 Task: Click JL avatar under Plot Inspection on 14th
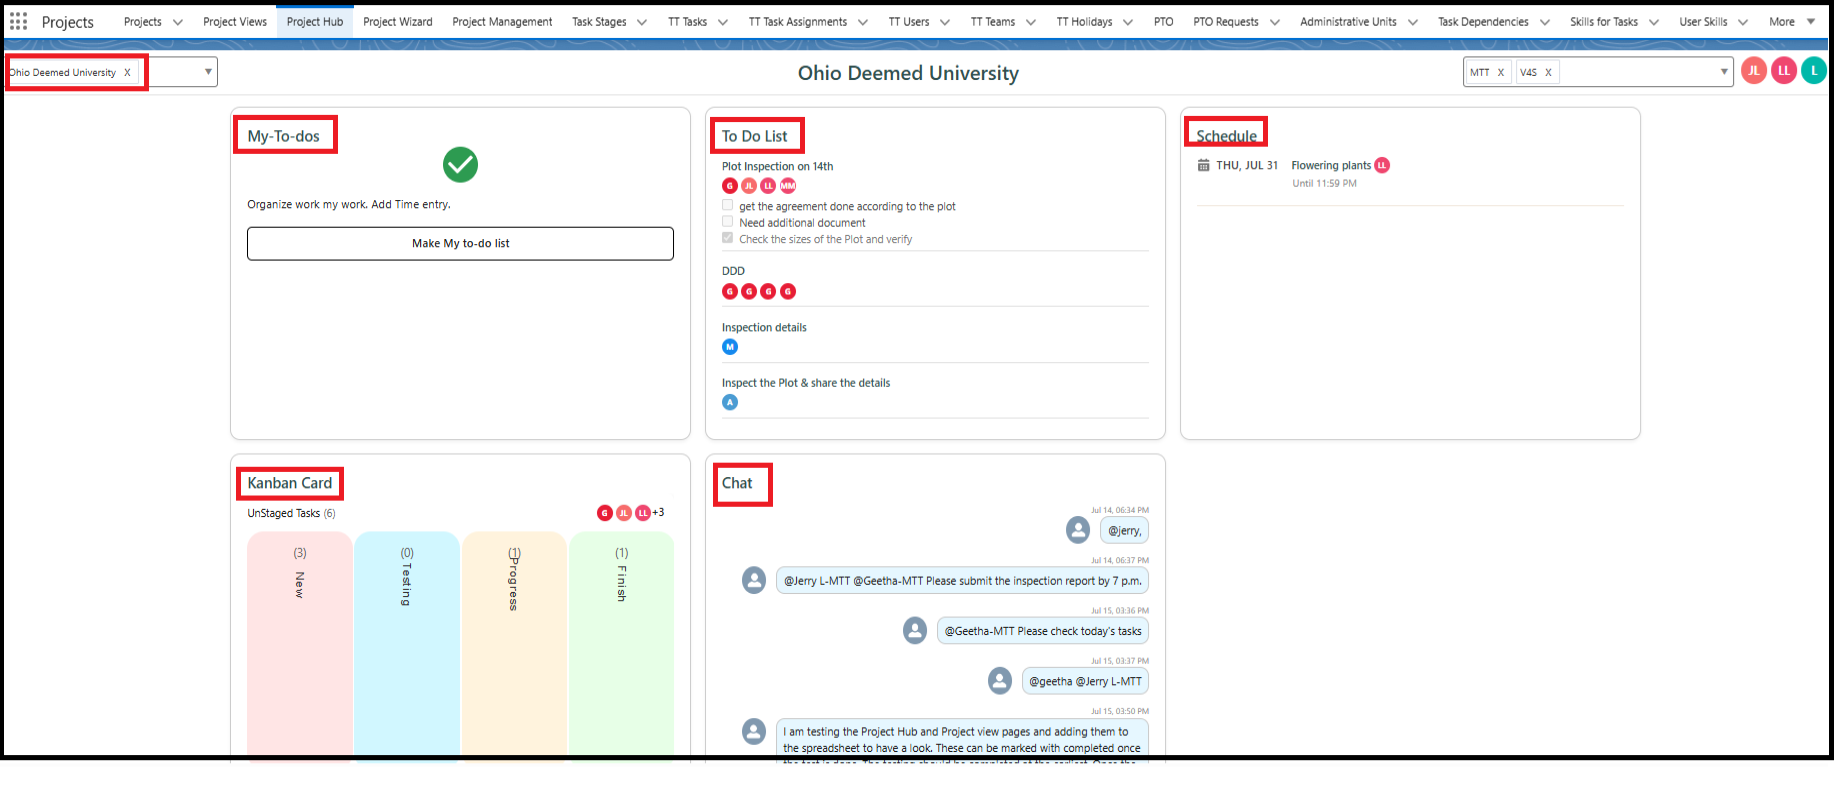coord(749,186)
